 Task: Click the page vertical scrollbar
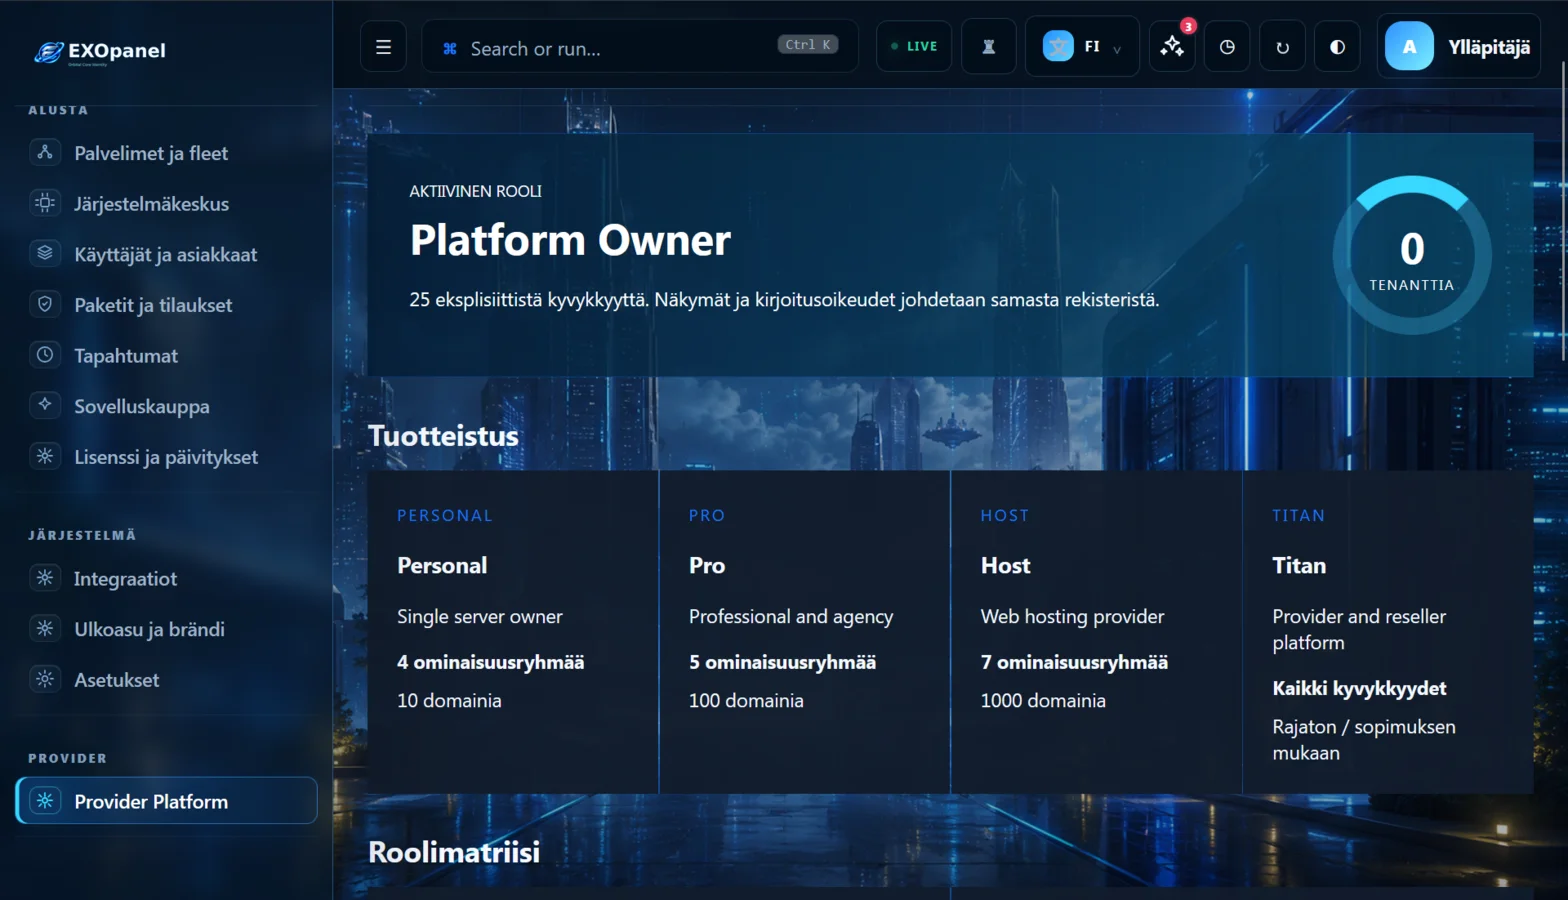point(1563,210)
